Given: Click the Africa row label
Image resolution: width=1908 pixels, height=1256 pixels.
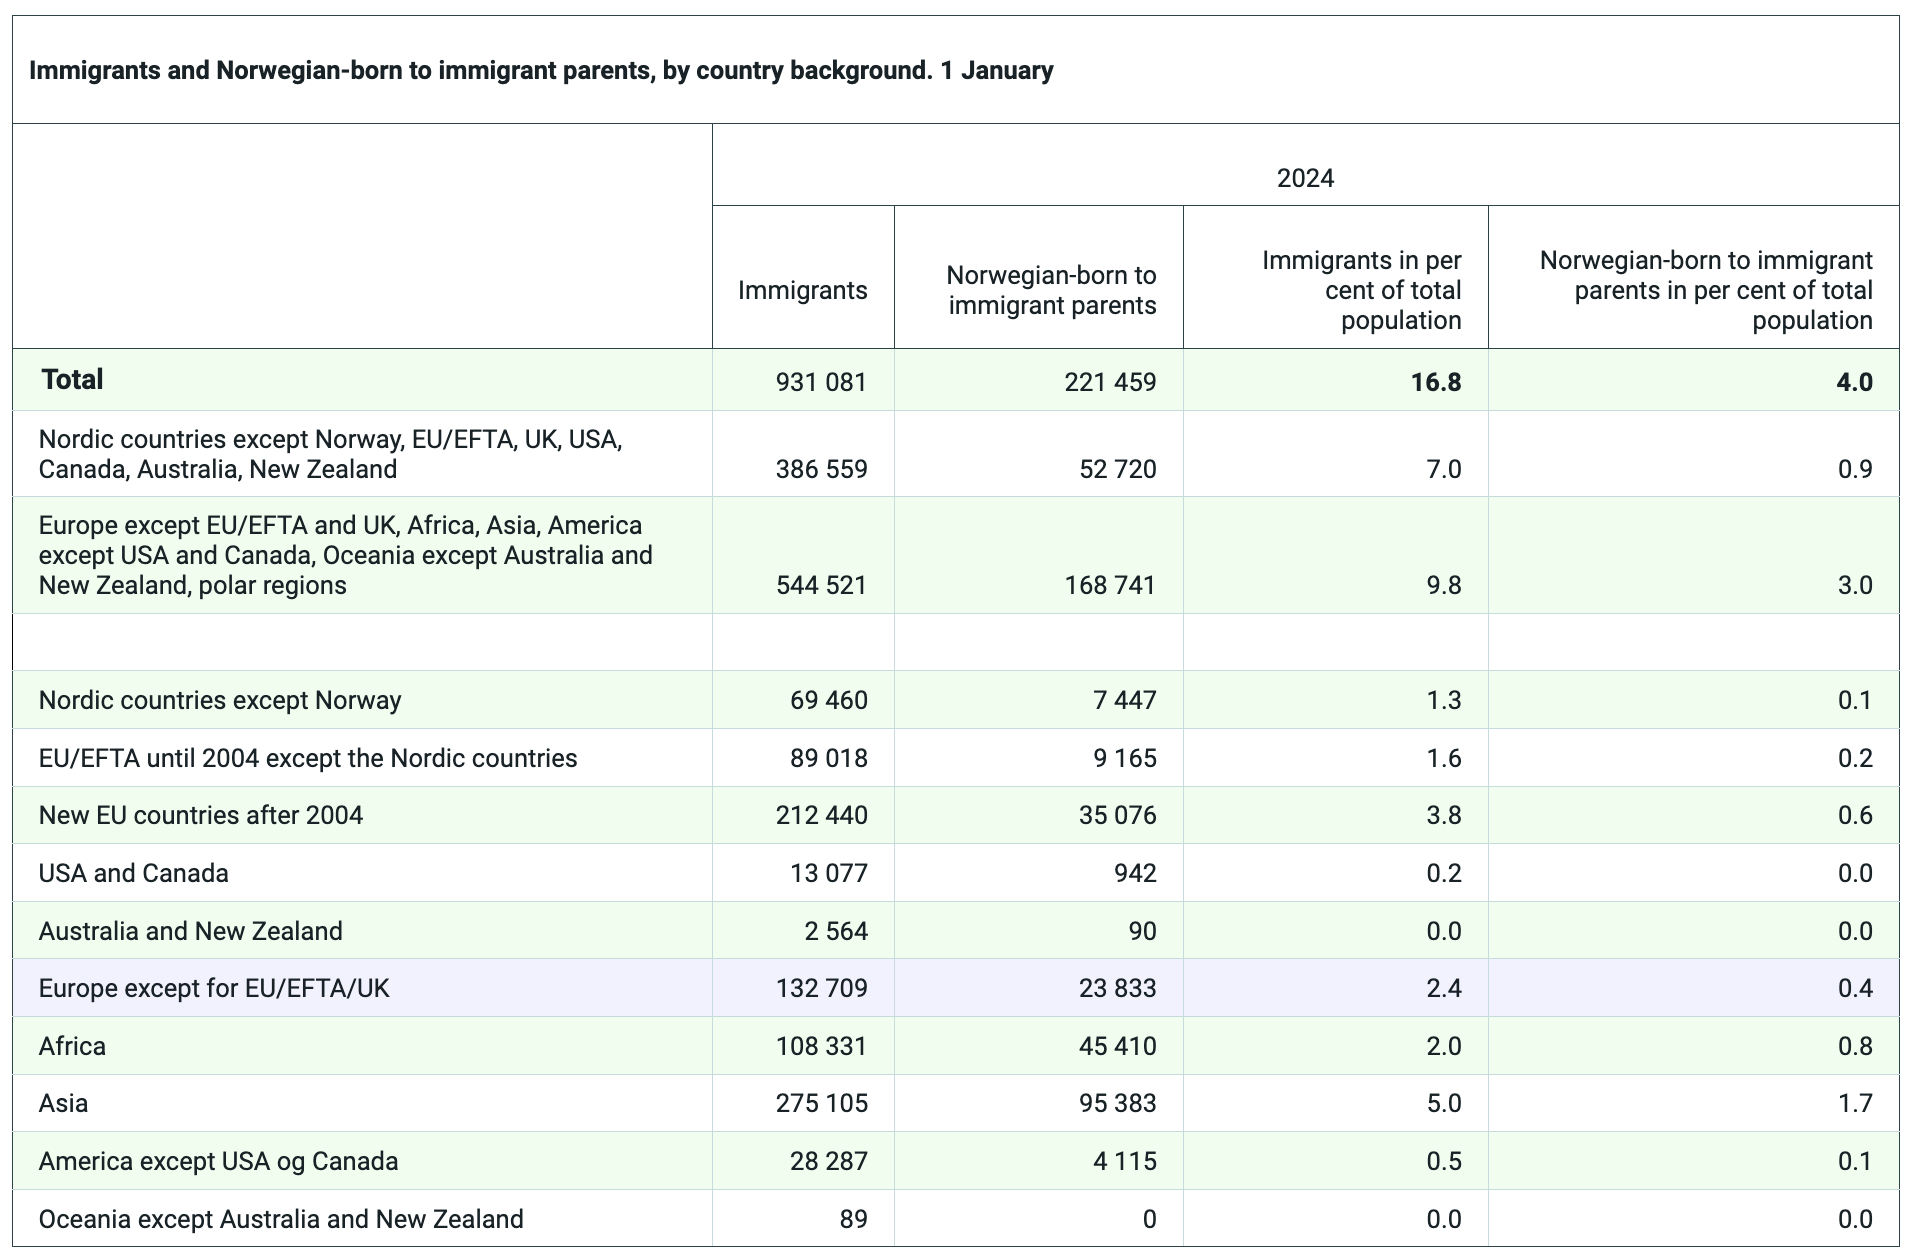Looking at the screenshot, I should point(72,1046).
